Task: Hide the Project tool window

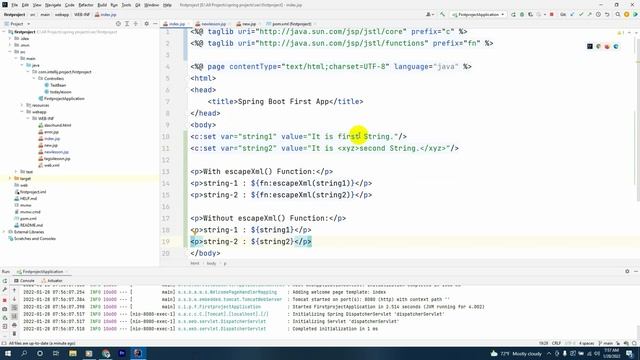Action: [155, 24]
